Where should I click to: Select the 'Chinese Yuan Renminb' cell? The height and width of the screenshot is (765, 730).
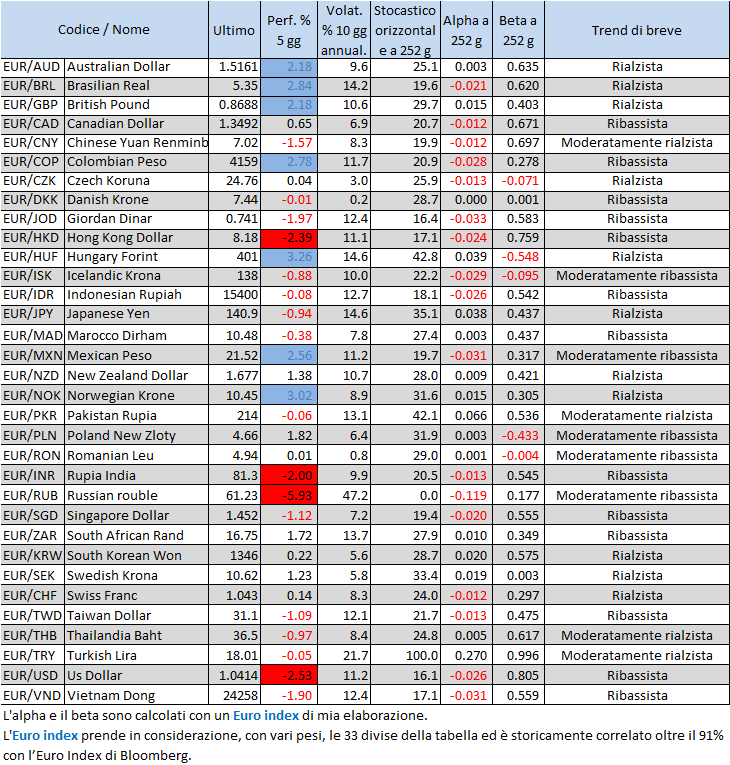click(x=137, y=143)
